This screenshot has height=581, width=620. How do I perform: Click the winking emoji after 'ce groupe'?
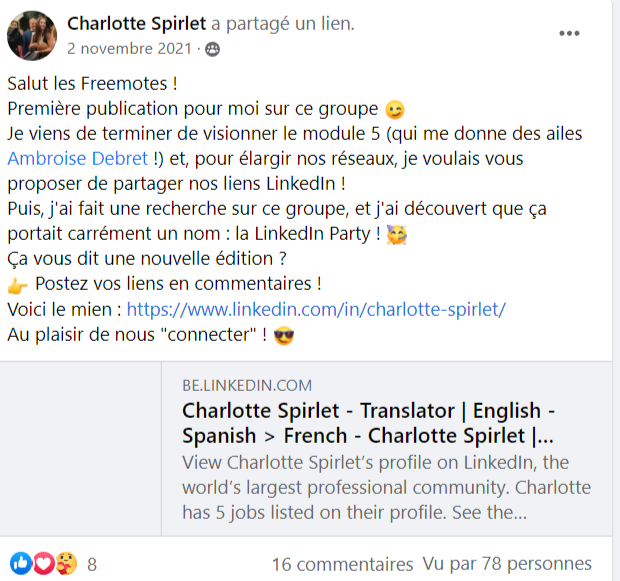click(397, 108)
